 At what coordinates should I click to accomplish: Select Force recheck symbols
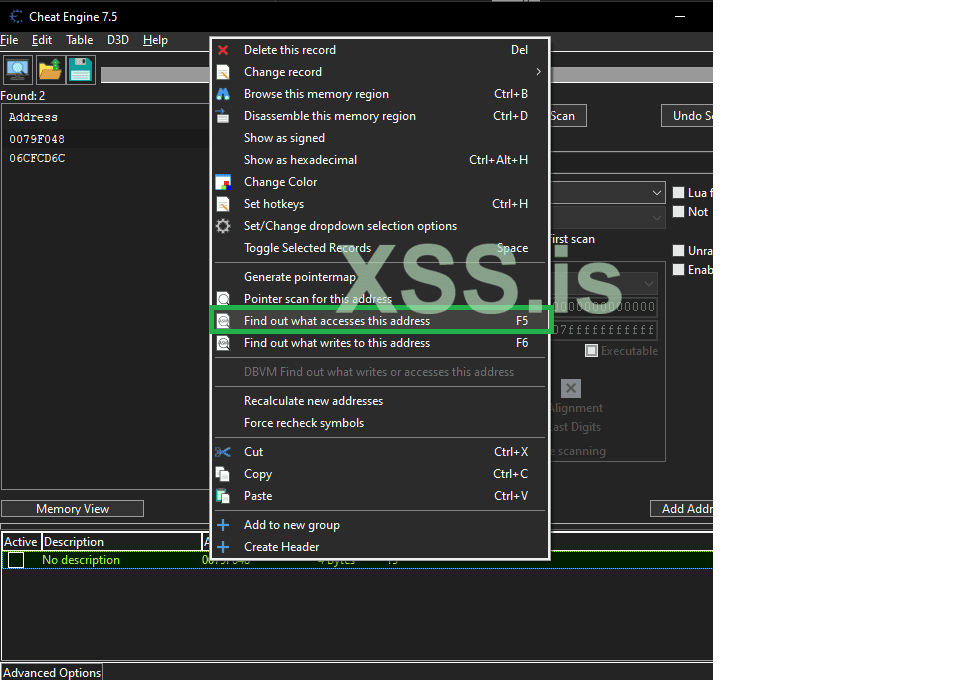[381, 423]
